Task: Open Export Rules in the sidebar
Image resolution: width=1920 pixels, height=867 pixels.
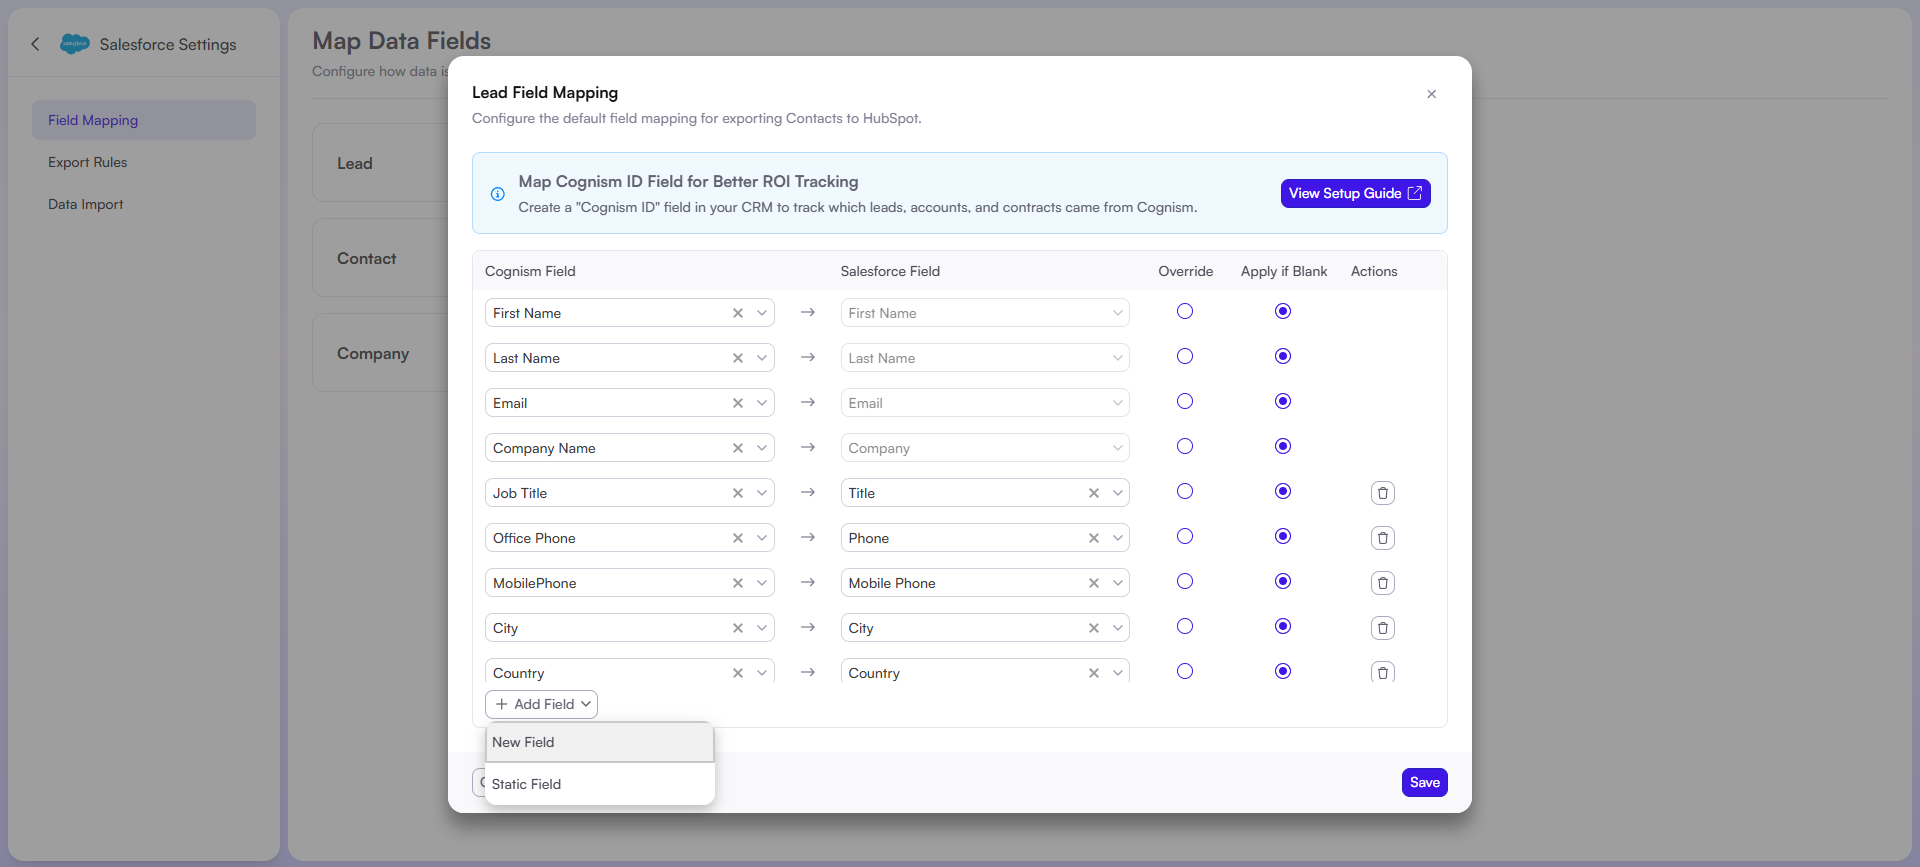Action: [88, 162]
